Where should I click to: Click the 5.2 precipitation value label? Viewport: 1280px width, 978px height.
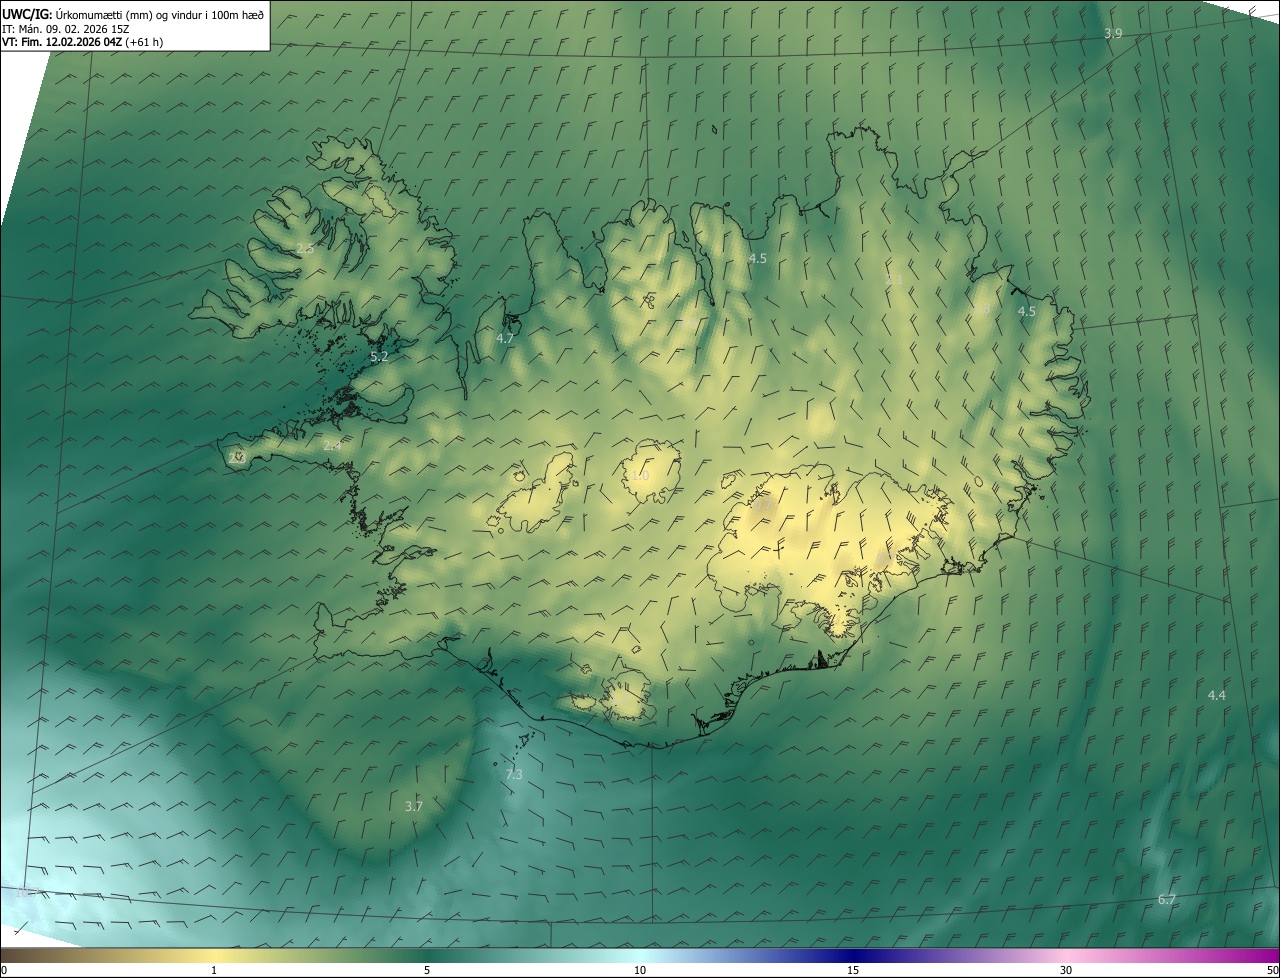click(x=379, y=356)
